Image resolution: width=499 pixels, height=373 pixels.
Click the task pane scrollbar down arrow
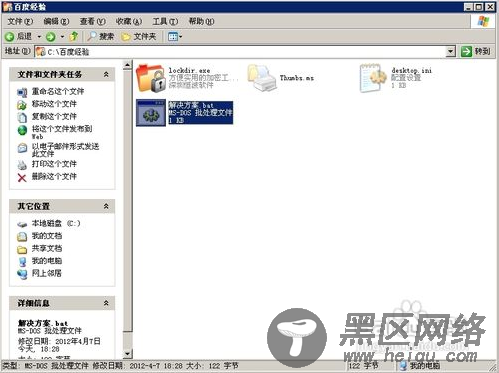pos(127,353)
